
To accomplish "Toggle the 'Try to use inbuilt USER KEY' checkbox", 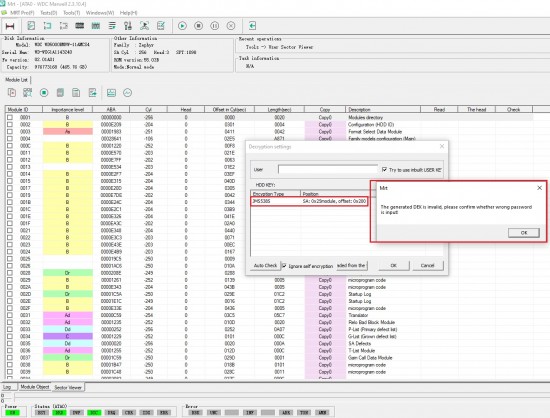I will [x=384, y=169].
